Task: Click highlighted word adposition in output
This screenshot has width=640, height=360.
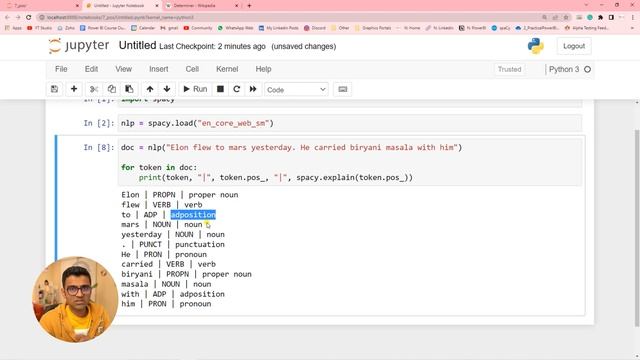Action: [x=193, y=215]
